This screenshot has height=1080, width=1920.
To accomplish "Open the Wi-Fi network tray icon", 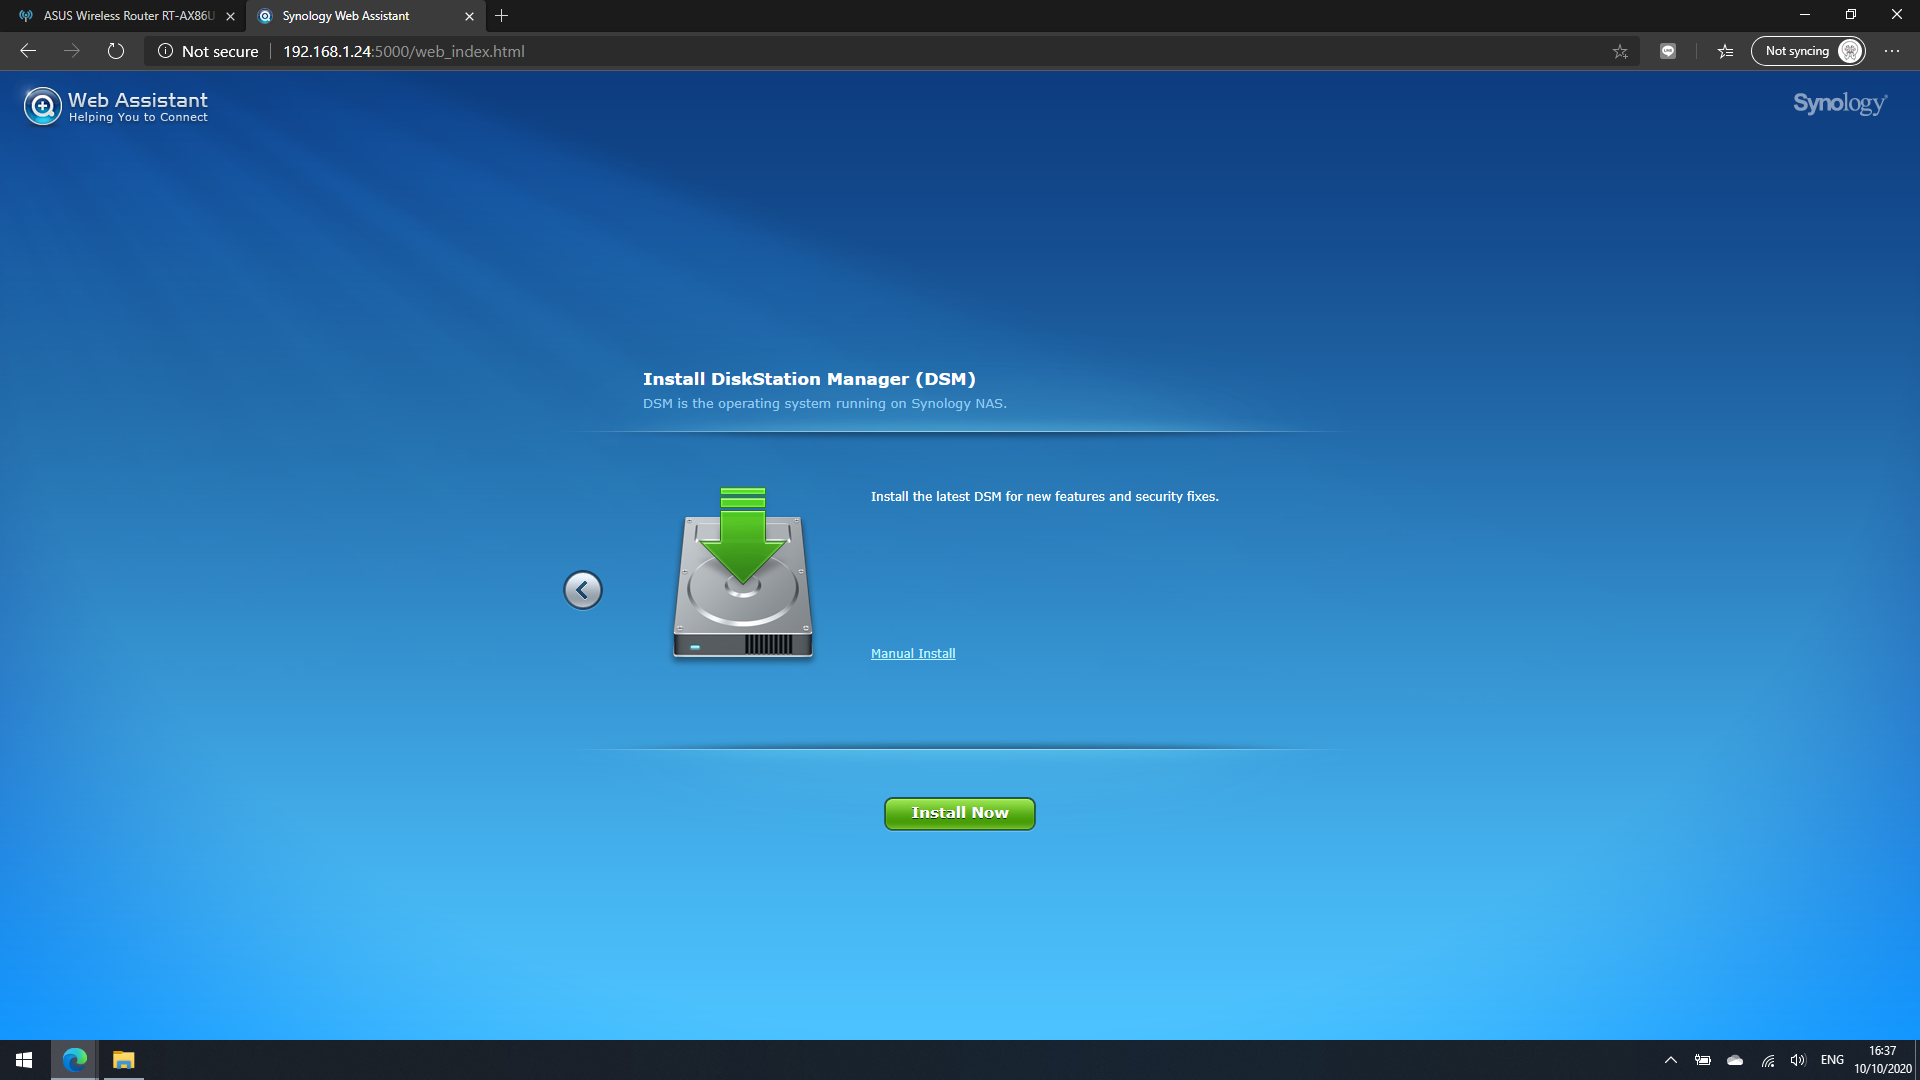I will (1768, 1060).
